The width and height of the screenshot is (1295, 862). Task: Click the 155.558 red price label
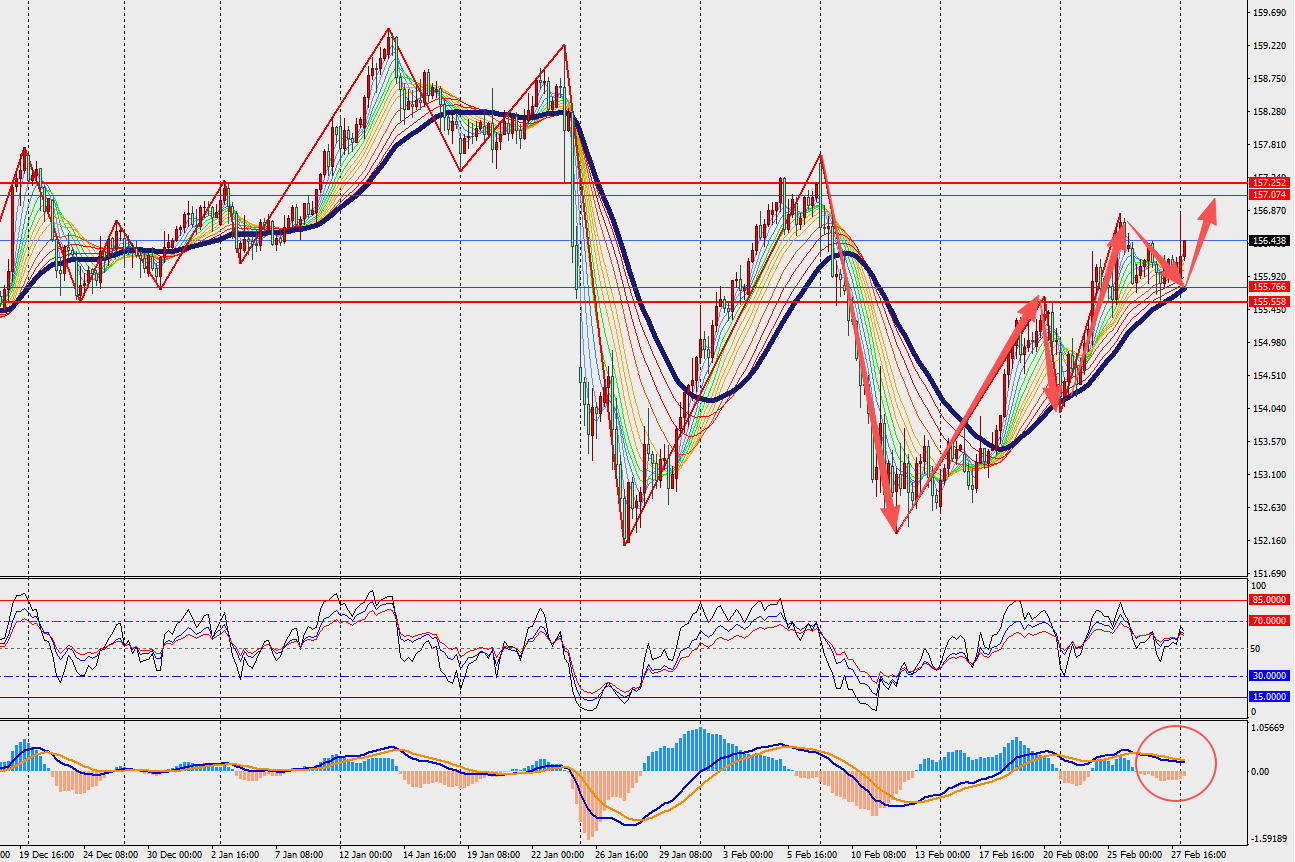tap(1270, 301)
